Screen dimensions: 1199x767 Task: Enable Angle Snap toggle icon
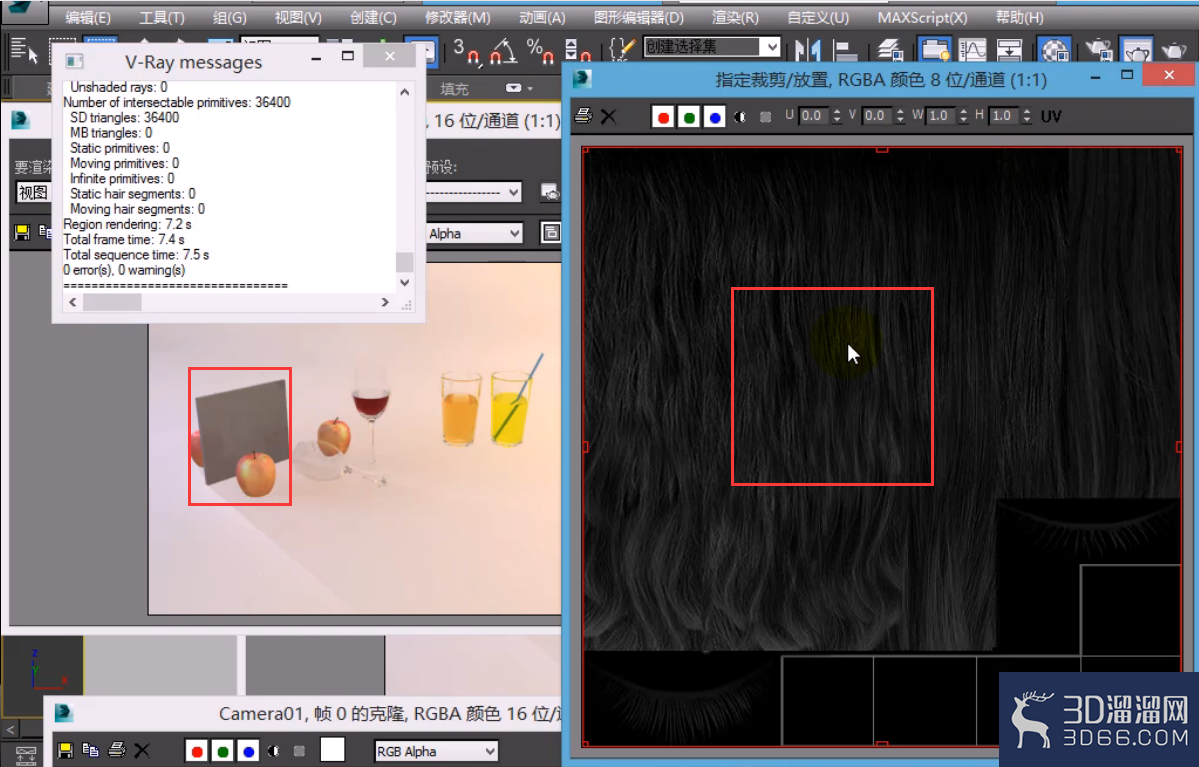click(502, 50)
